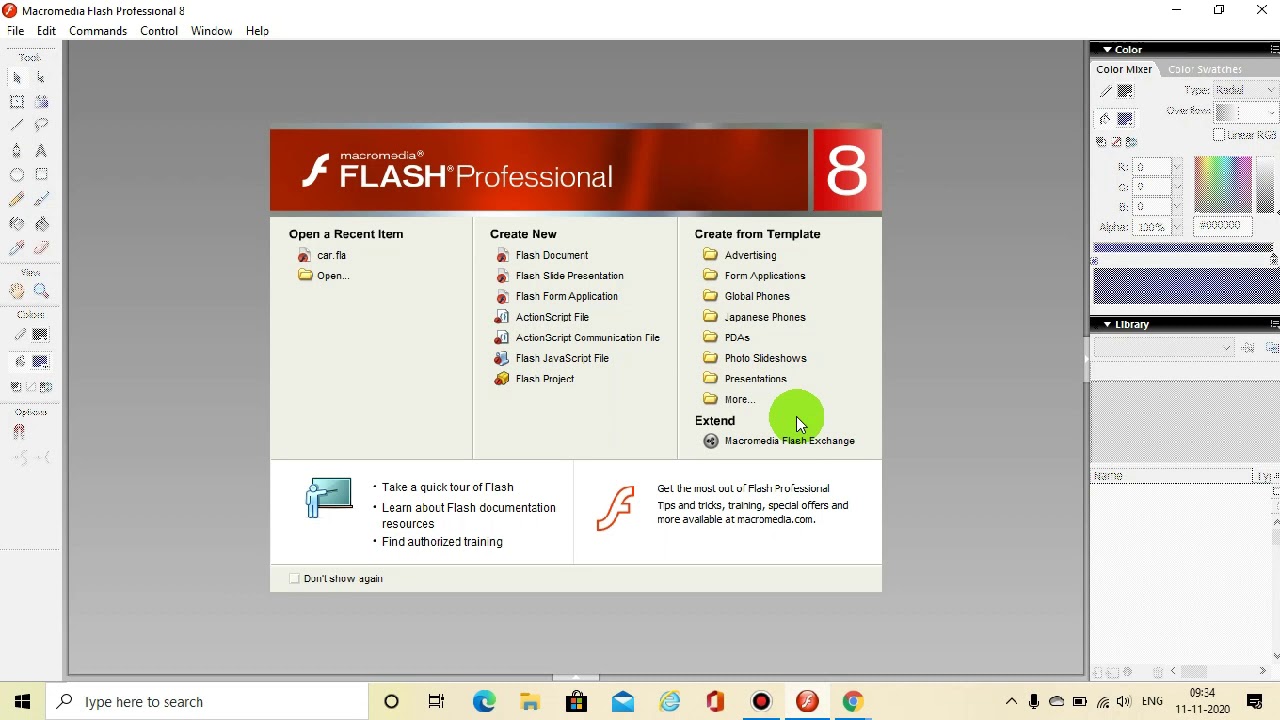Pick a hue in the color spectrum
This screenshot has height=720, width=1280.
pos(1222,185)
